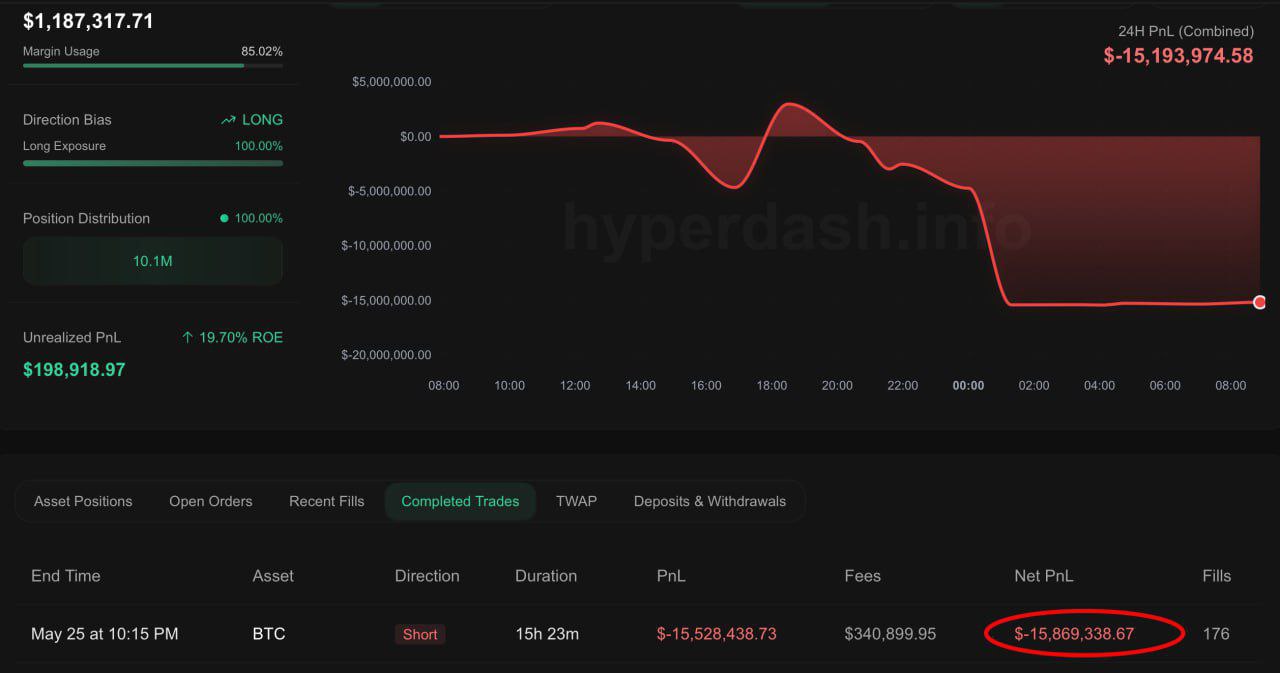
Task: Click the 24H PnL $-15,193,974.58 value
Action: (1178, 56)
